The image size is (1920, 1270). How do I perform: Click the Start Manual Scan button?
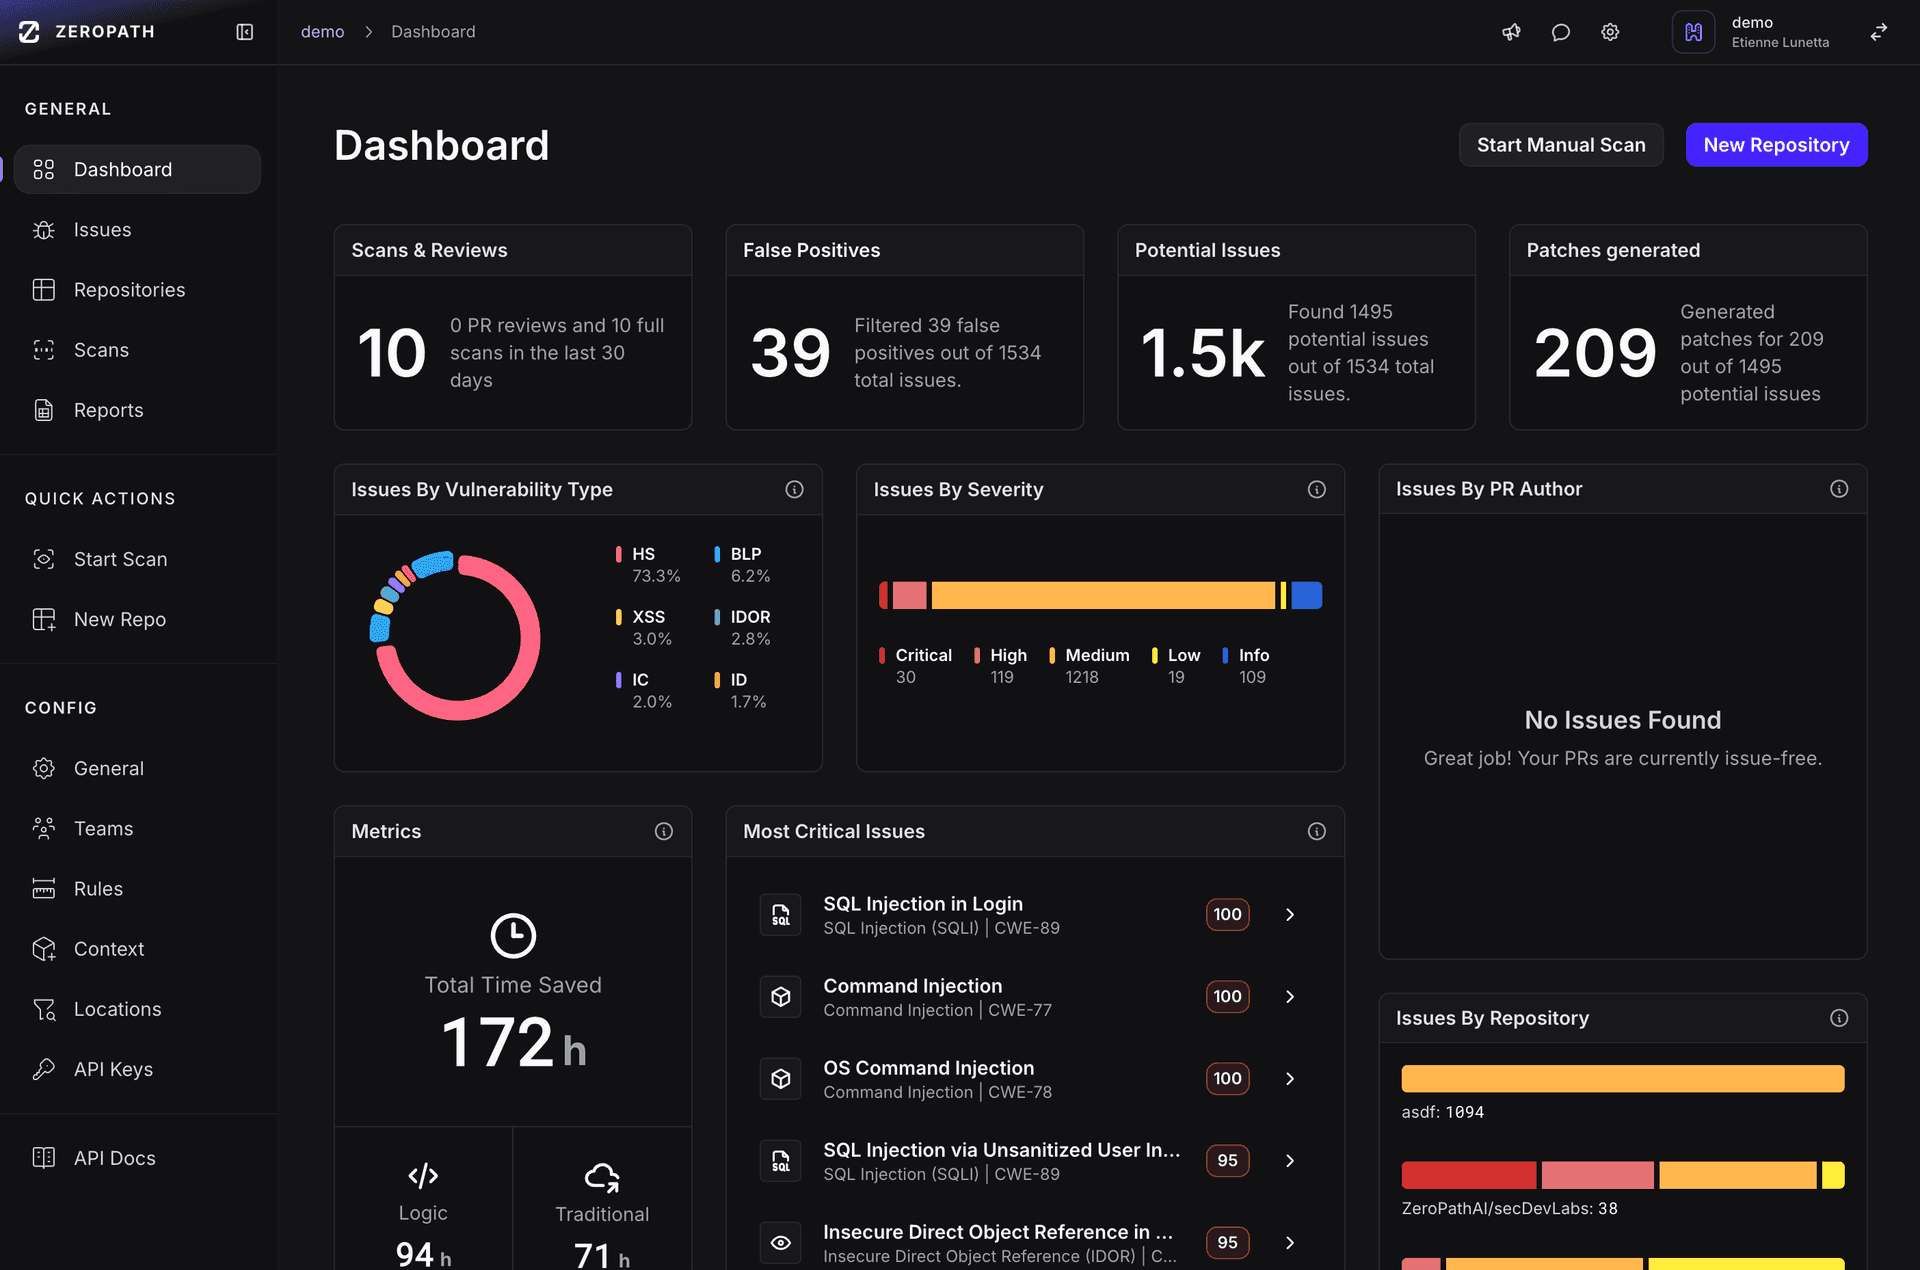click(1561, 144)
